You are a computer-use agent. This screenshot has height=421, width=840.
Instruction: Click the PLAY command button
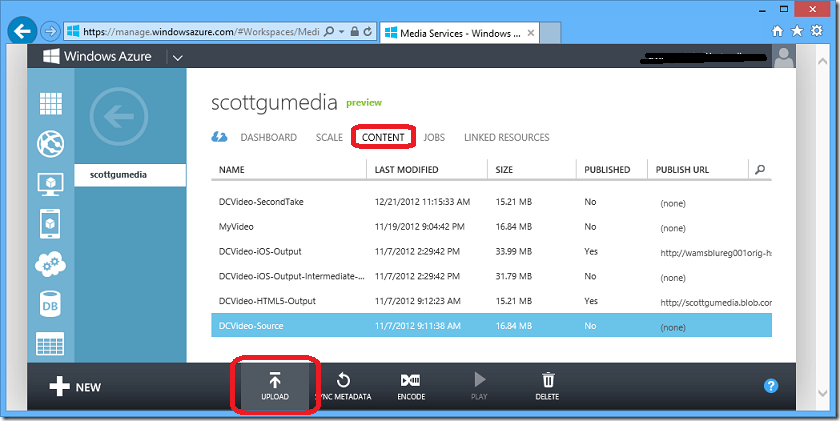pyautogui.click(x=479, y=387)
